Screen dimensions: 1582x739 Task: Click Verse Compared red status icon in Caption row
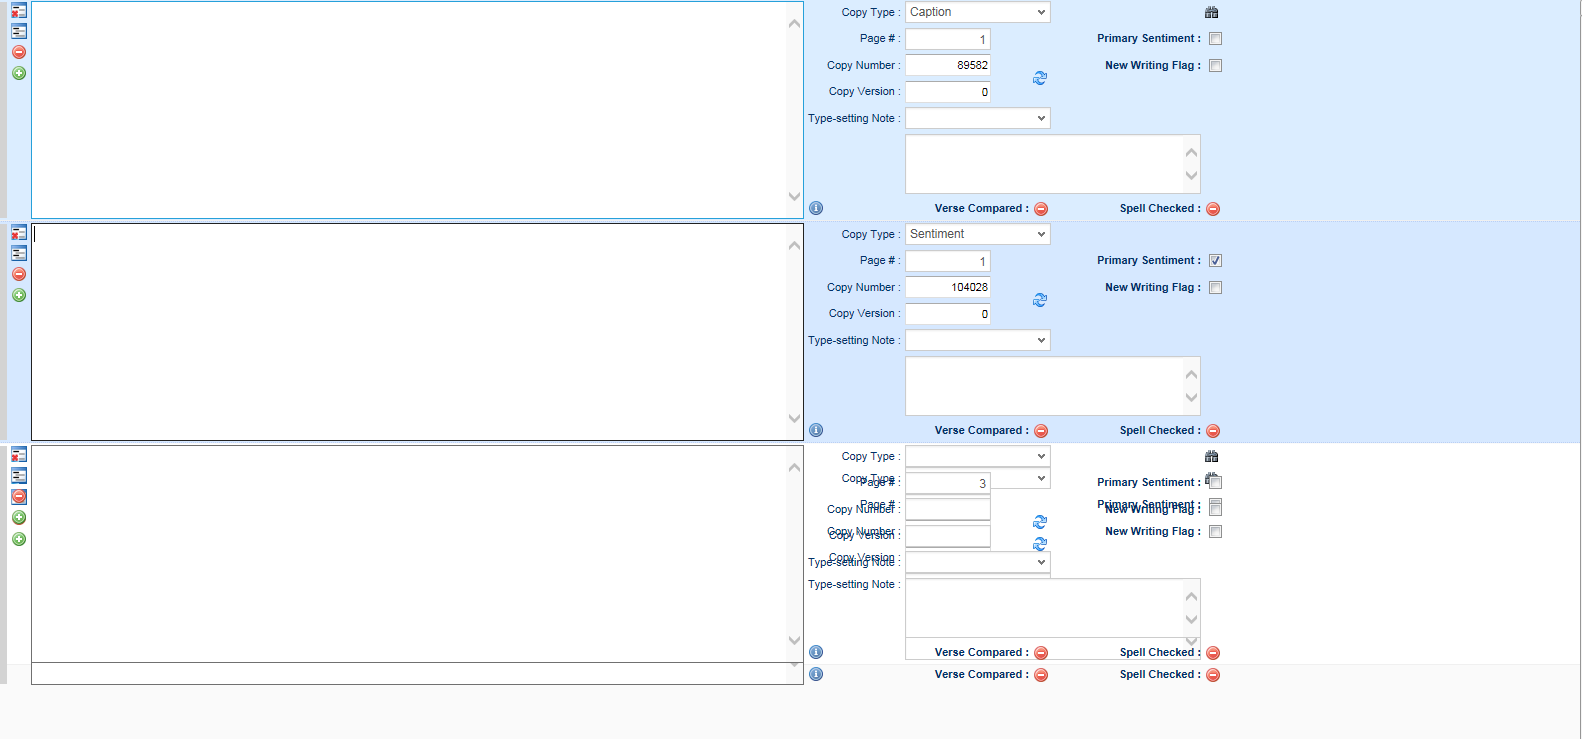[x=1041, y=209]
